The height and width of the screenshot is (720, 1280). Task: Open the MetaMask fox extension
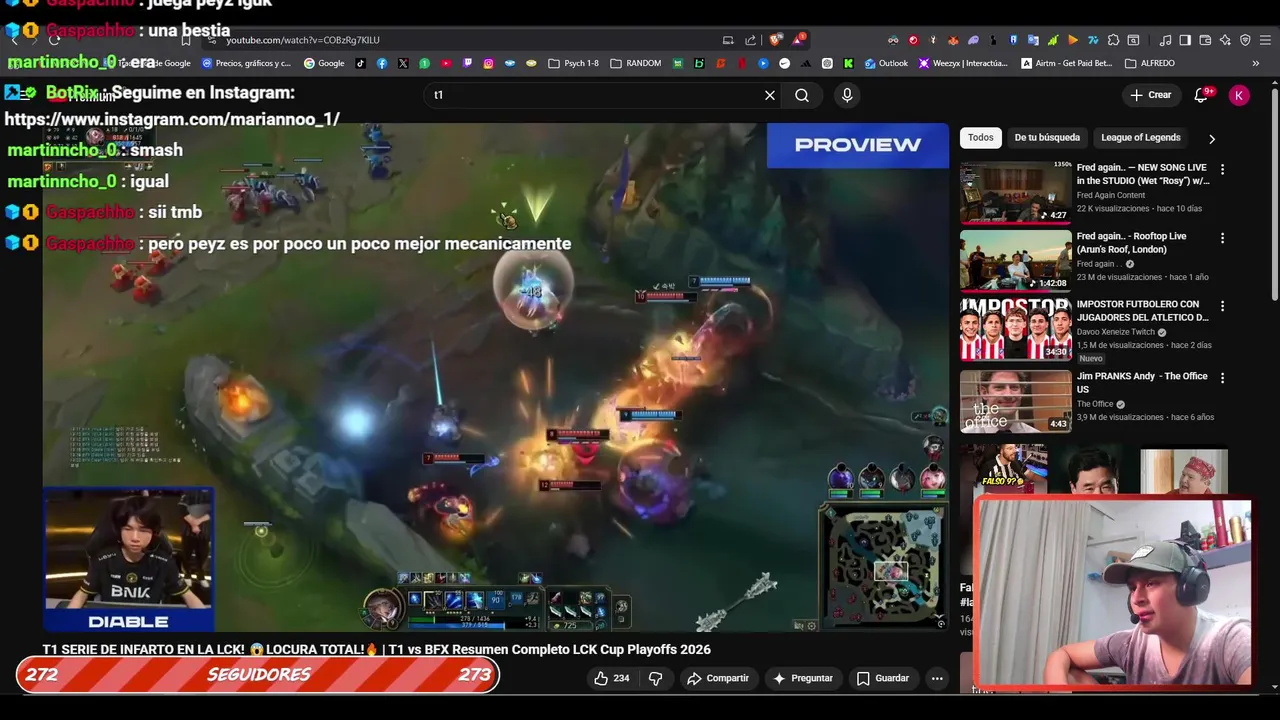click(x=953, y=40)
